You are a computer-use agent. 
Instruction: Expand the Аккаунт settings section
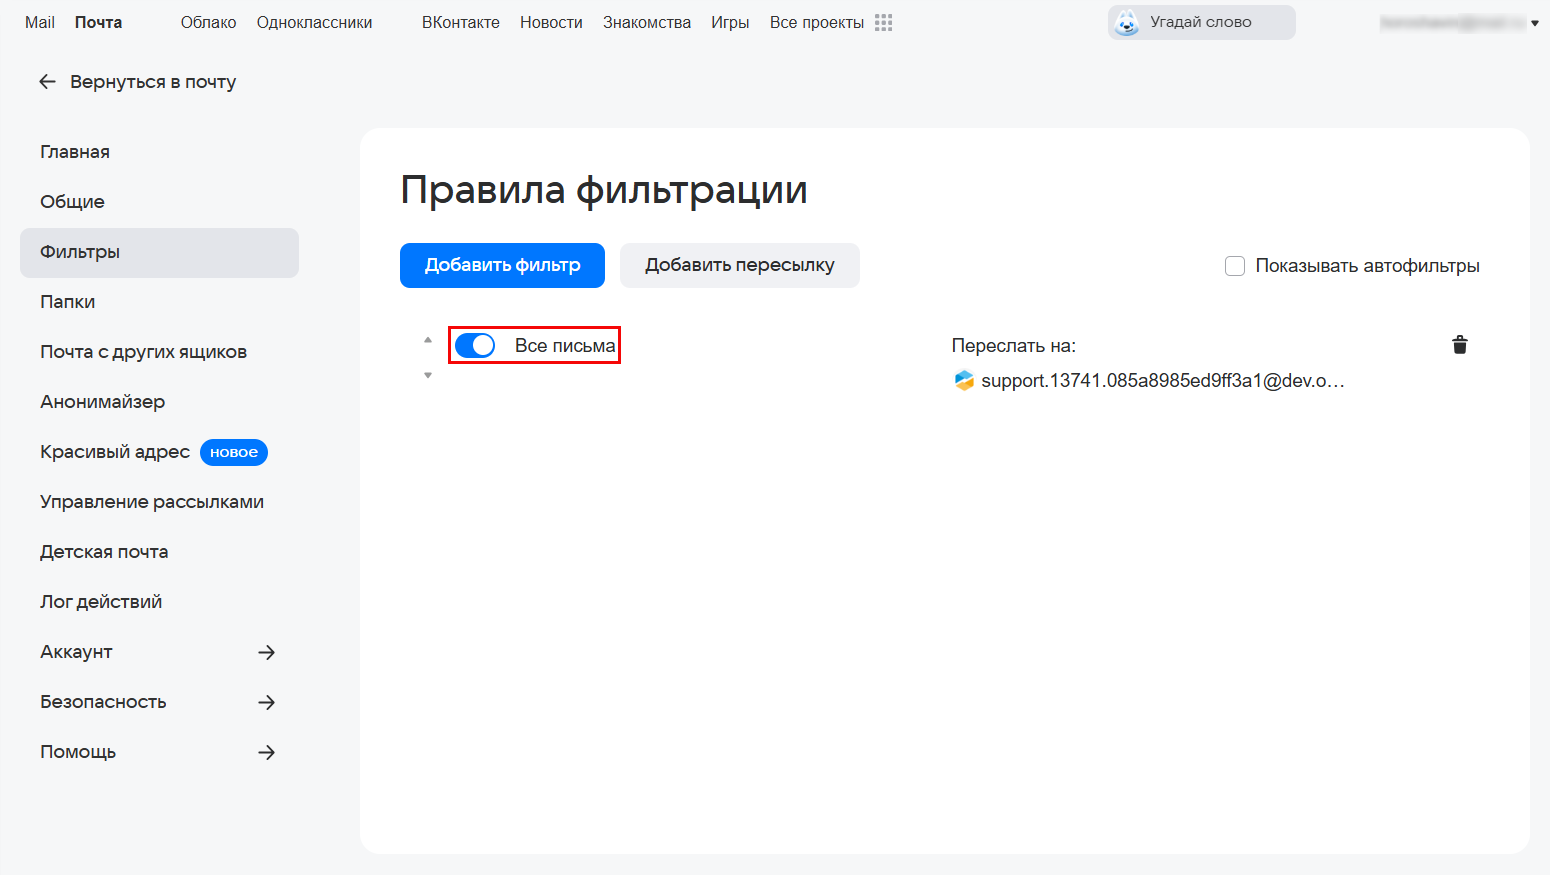click(266, 652)
